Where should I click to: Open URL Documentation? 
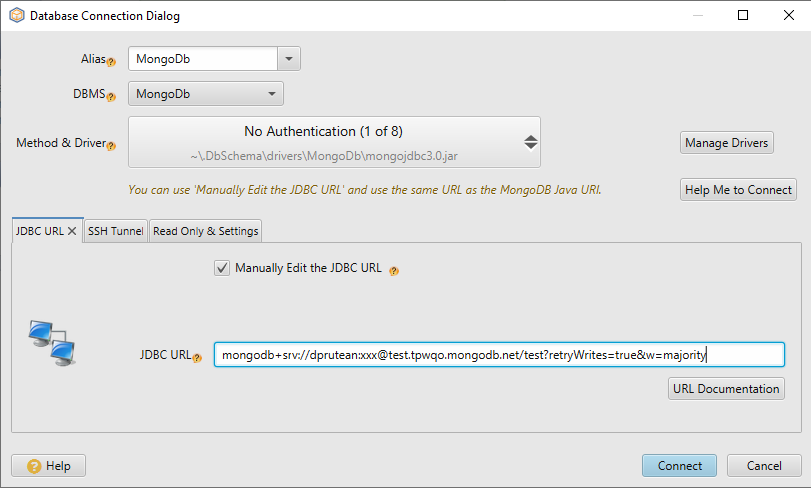click(x=726, y=389)
